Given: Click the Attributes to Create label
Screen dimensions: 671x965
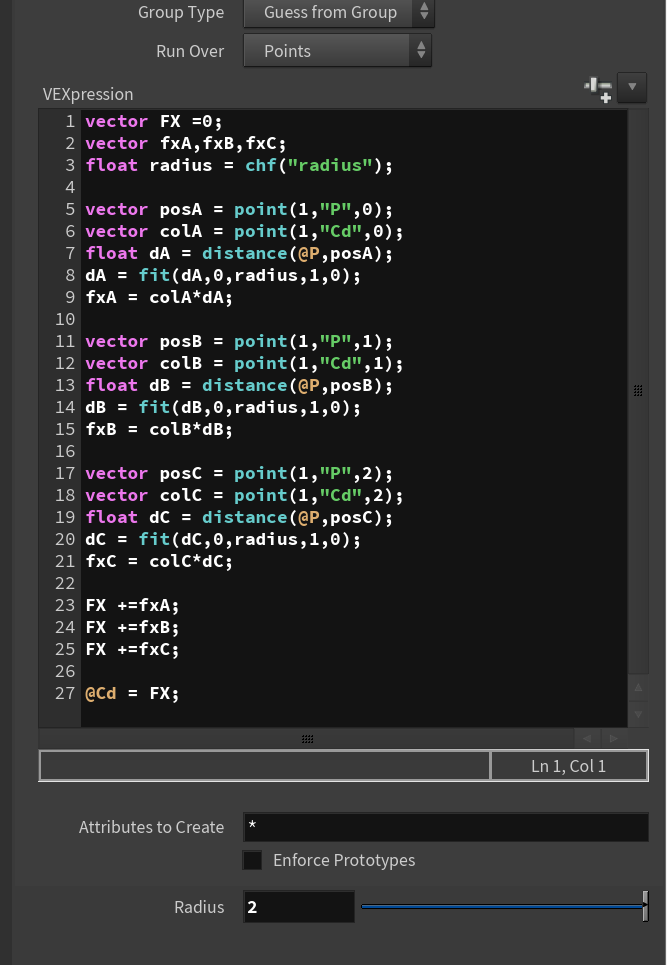Looking at the screenshot, I should (x=151, y=827).
